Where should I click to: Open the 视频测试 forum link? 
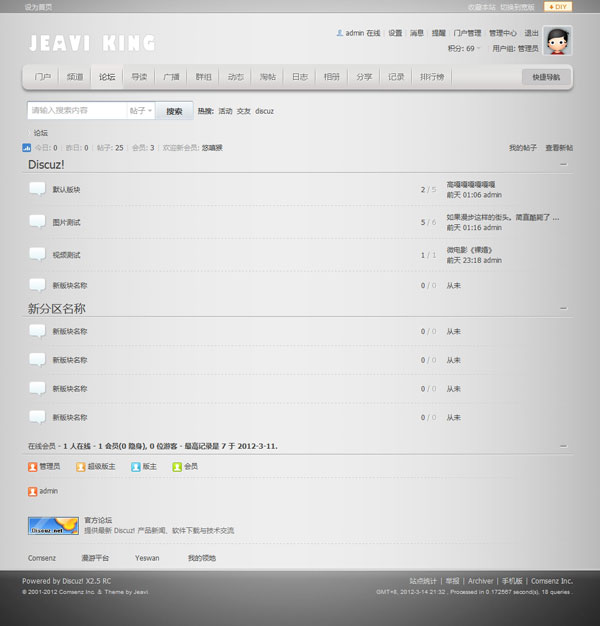click(x=66, y=255)
